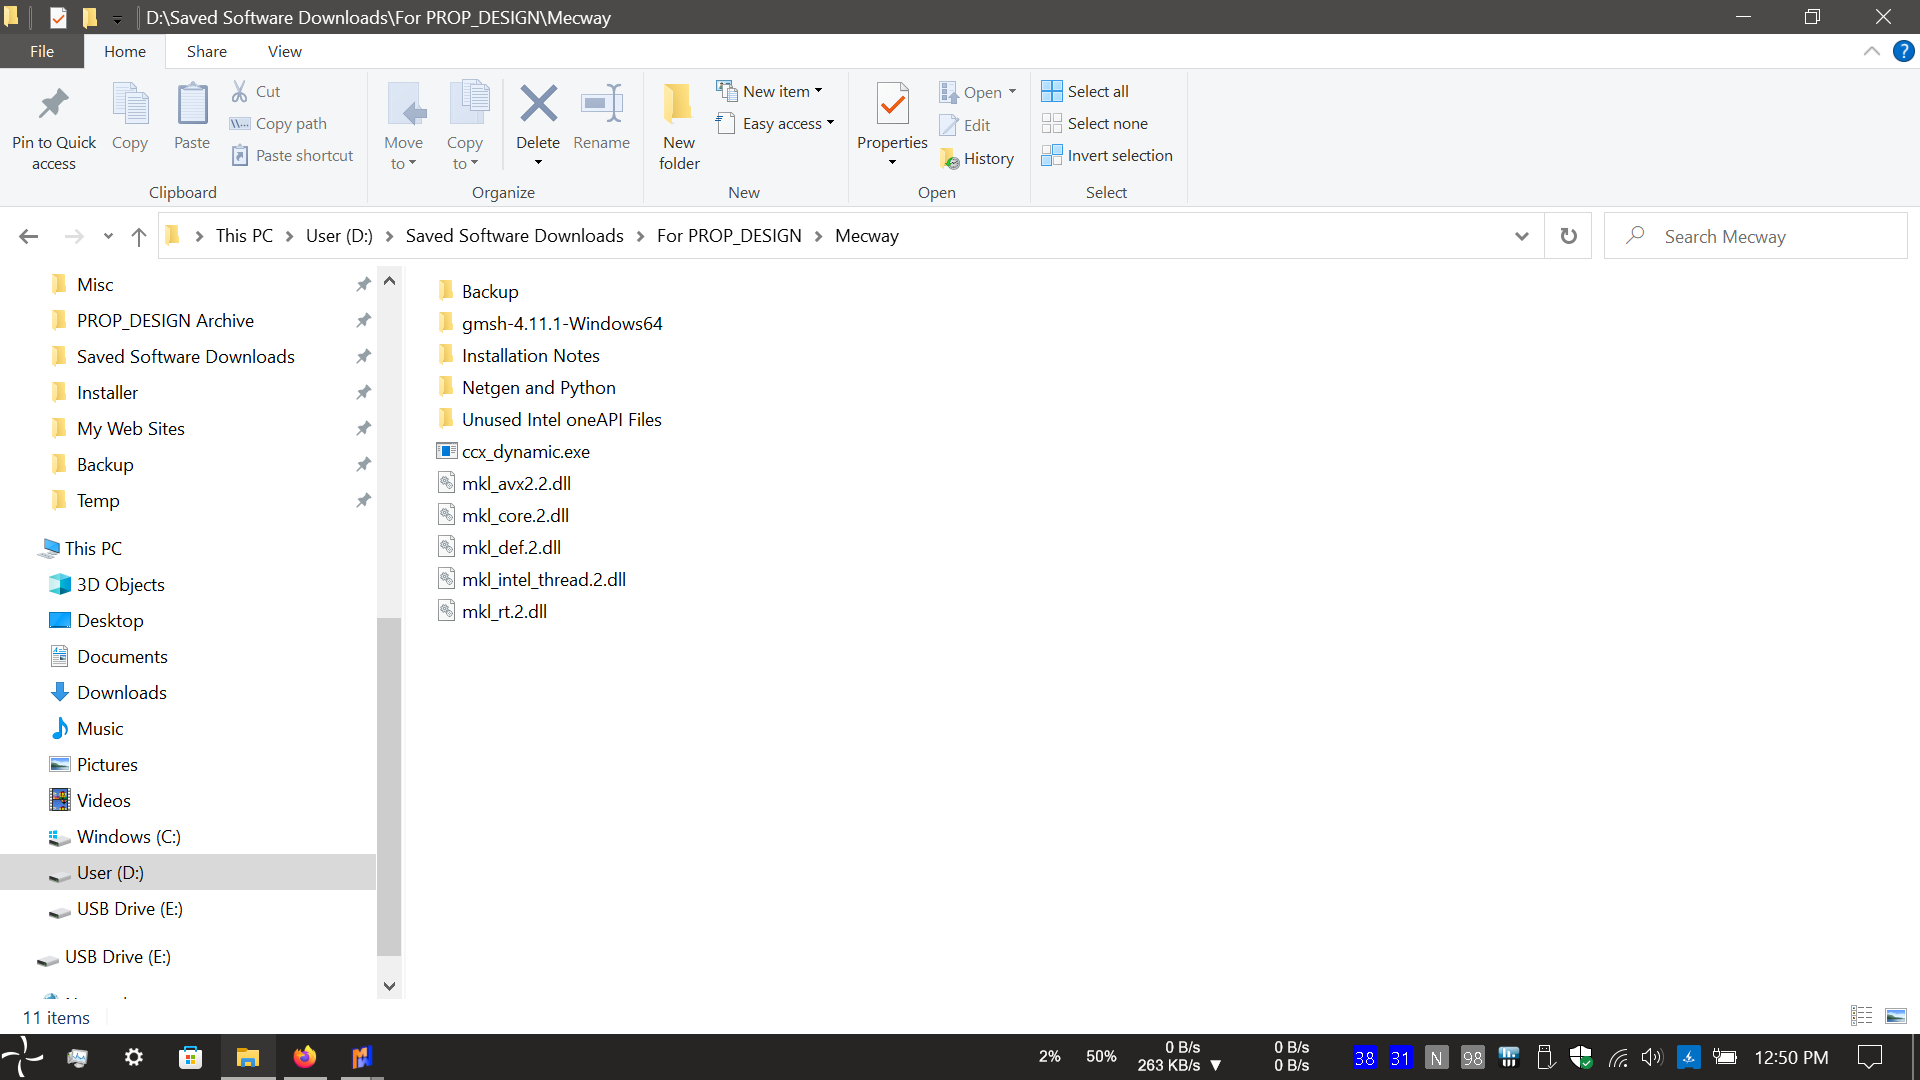The image size is (1920, 1080).
Task: Click the Open dropdown in the ribbon
Action: (977, 92)
